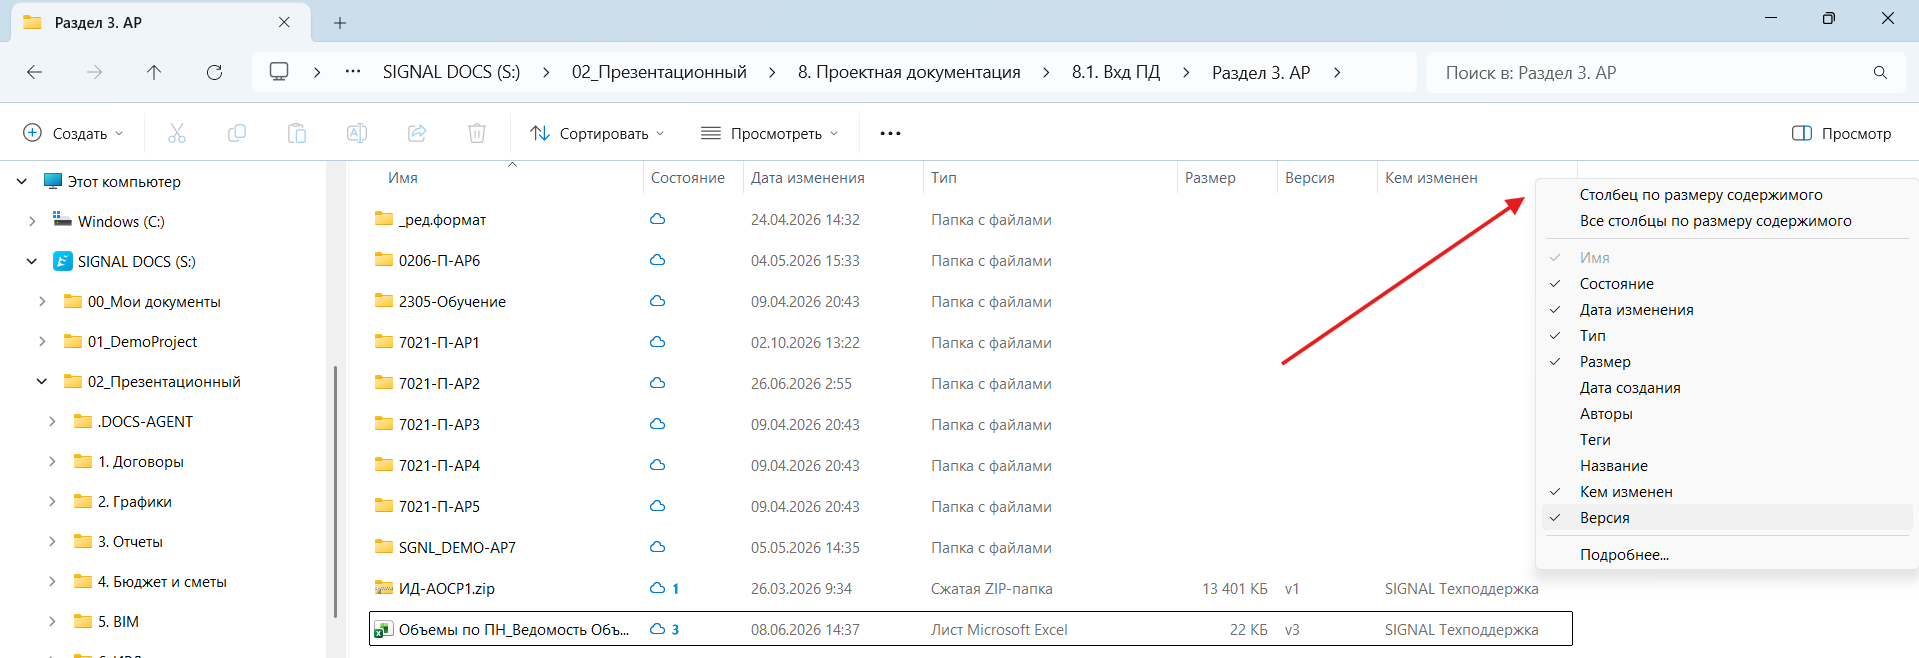
Task: Click the search magnifier icon
Action: point(1880,73)
